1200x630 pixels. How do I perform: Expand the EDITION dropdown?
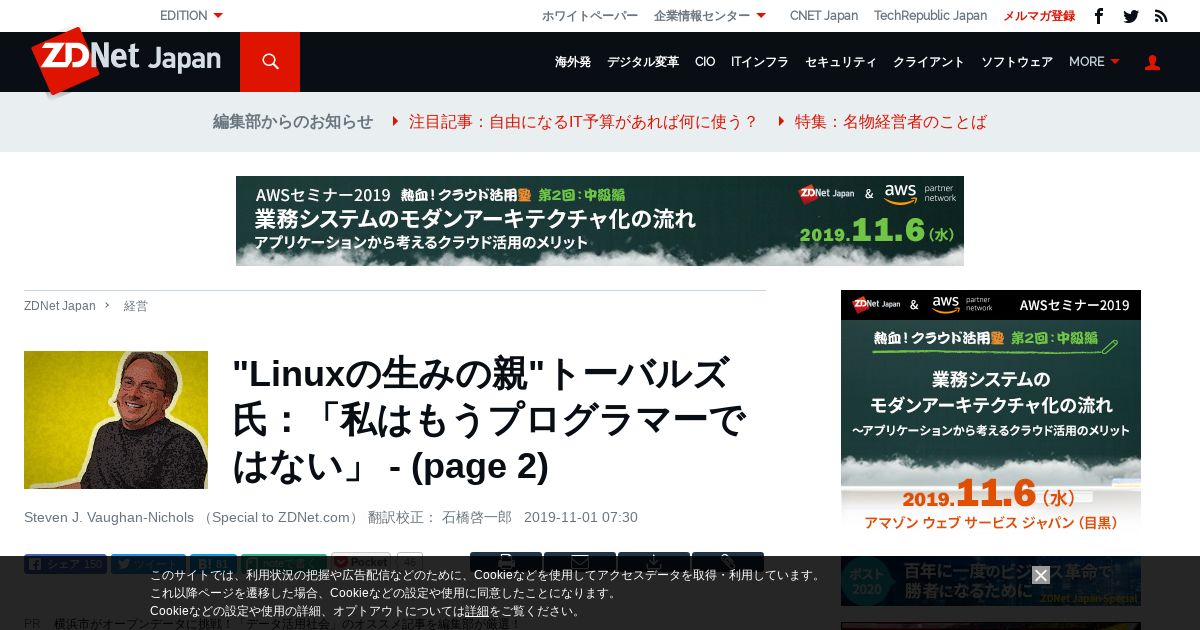pos(192,16)
